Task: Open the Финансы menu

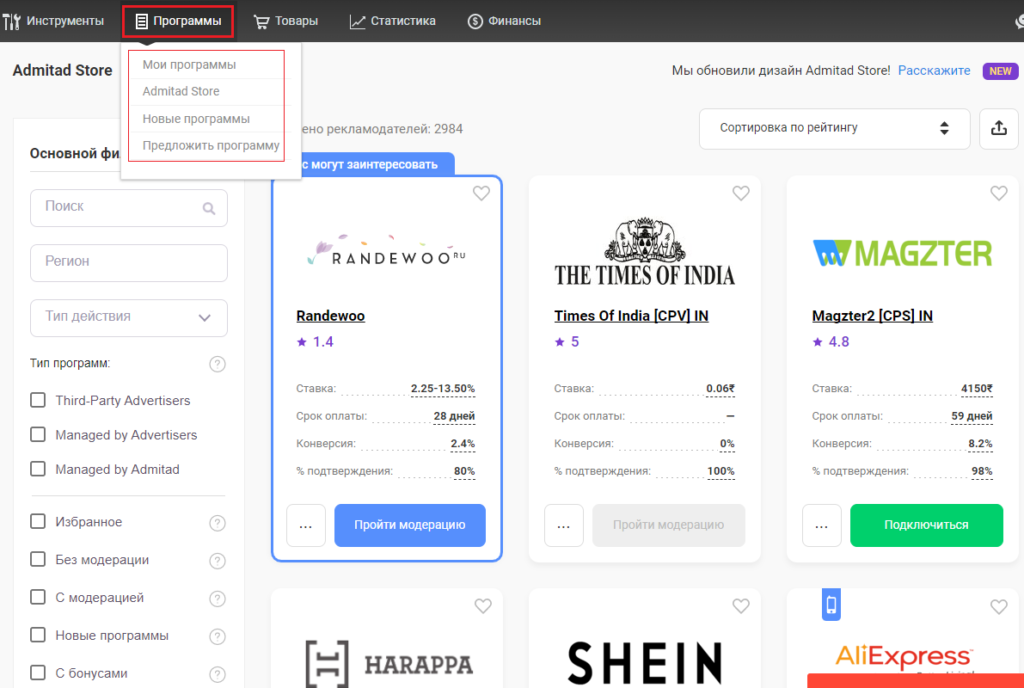Action: click(x=504, y=21)
